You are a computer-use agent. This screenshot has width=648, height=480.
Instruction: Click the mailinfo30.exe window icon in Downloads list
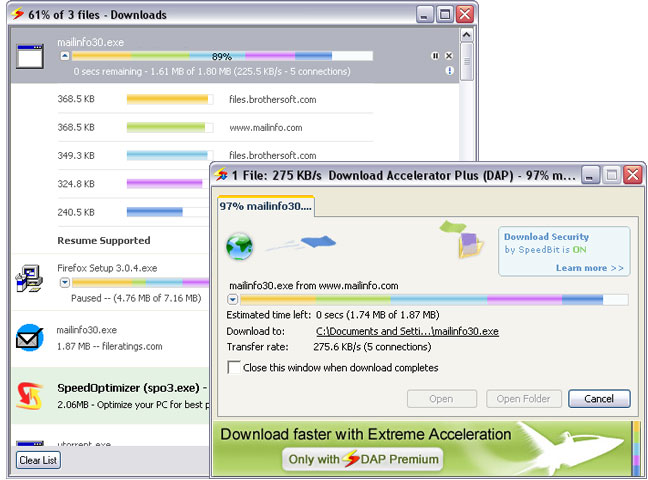coord(30,56)
